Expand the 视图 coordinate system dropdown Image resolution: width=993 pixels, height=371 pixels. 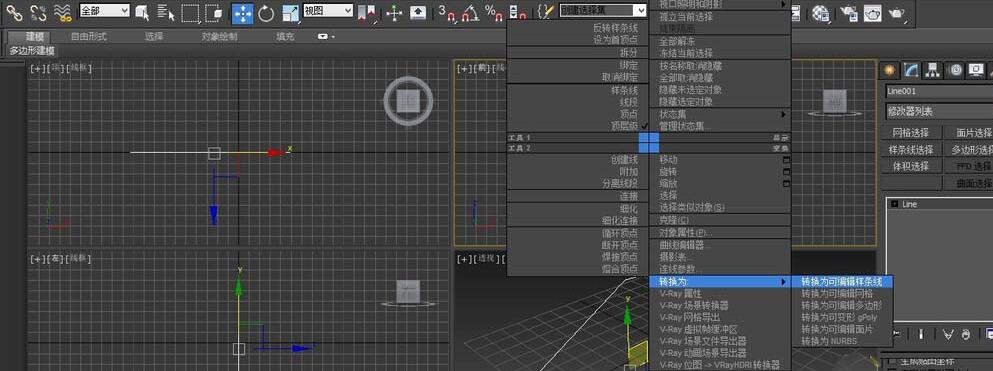[x=328, y=11]
